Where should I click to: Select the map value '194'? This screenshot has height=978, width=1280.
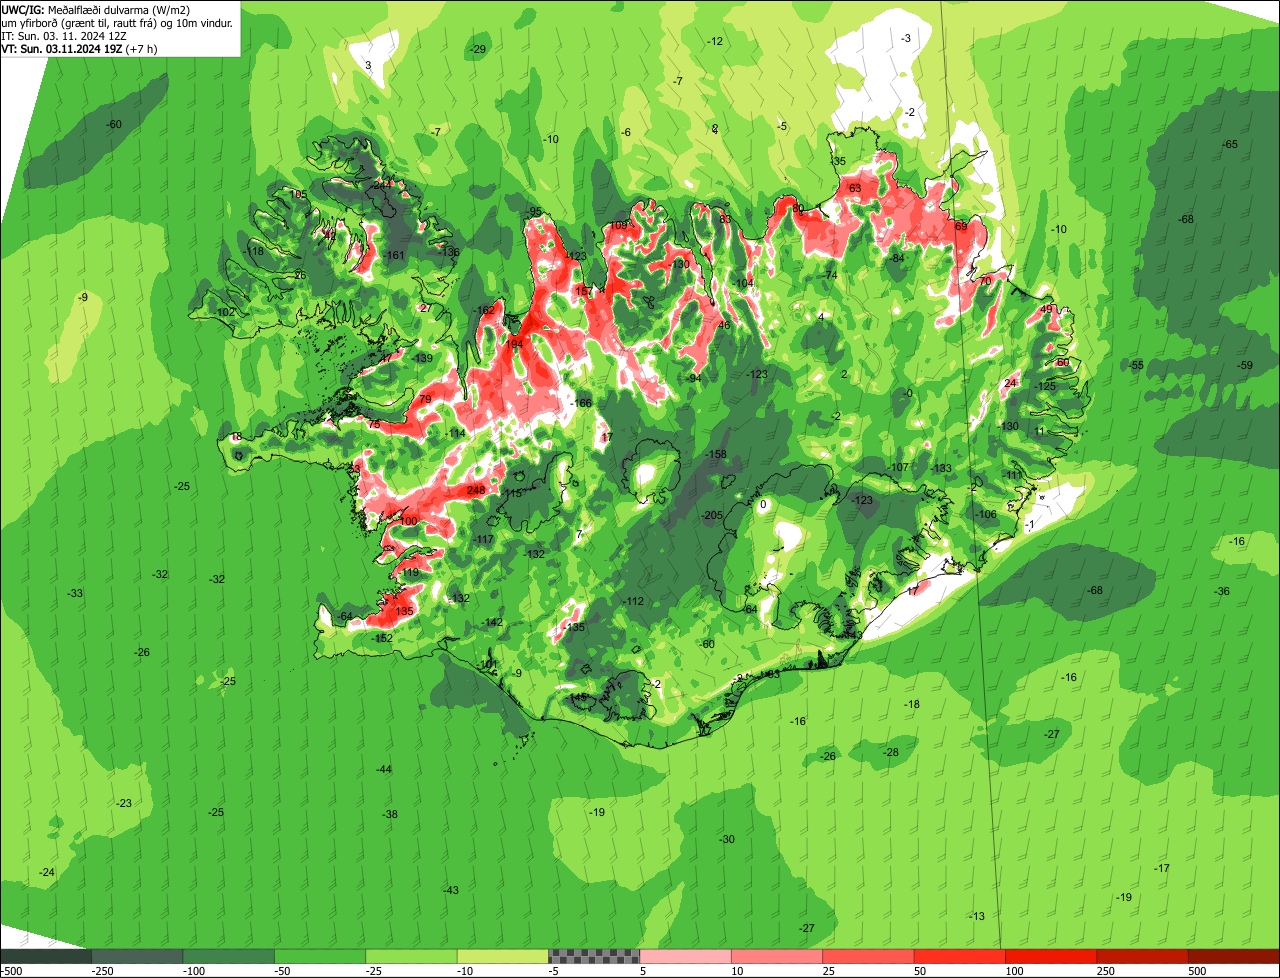pyautogui.click(x=515, y=344)
